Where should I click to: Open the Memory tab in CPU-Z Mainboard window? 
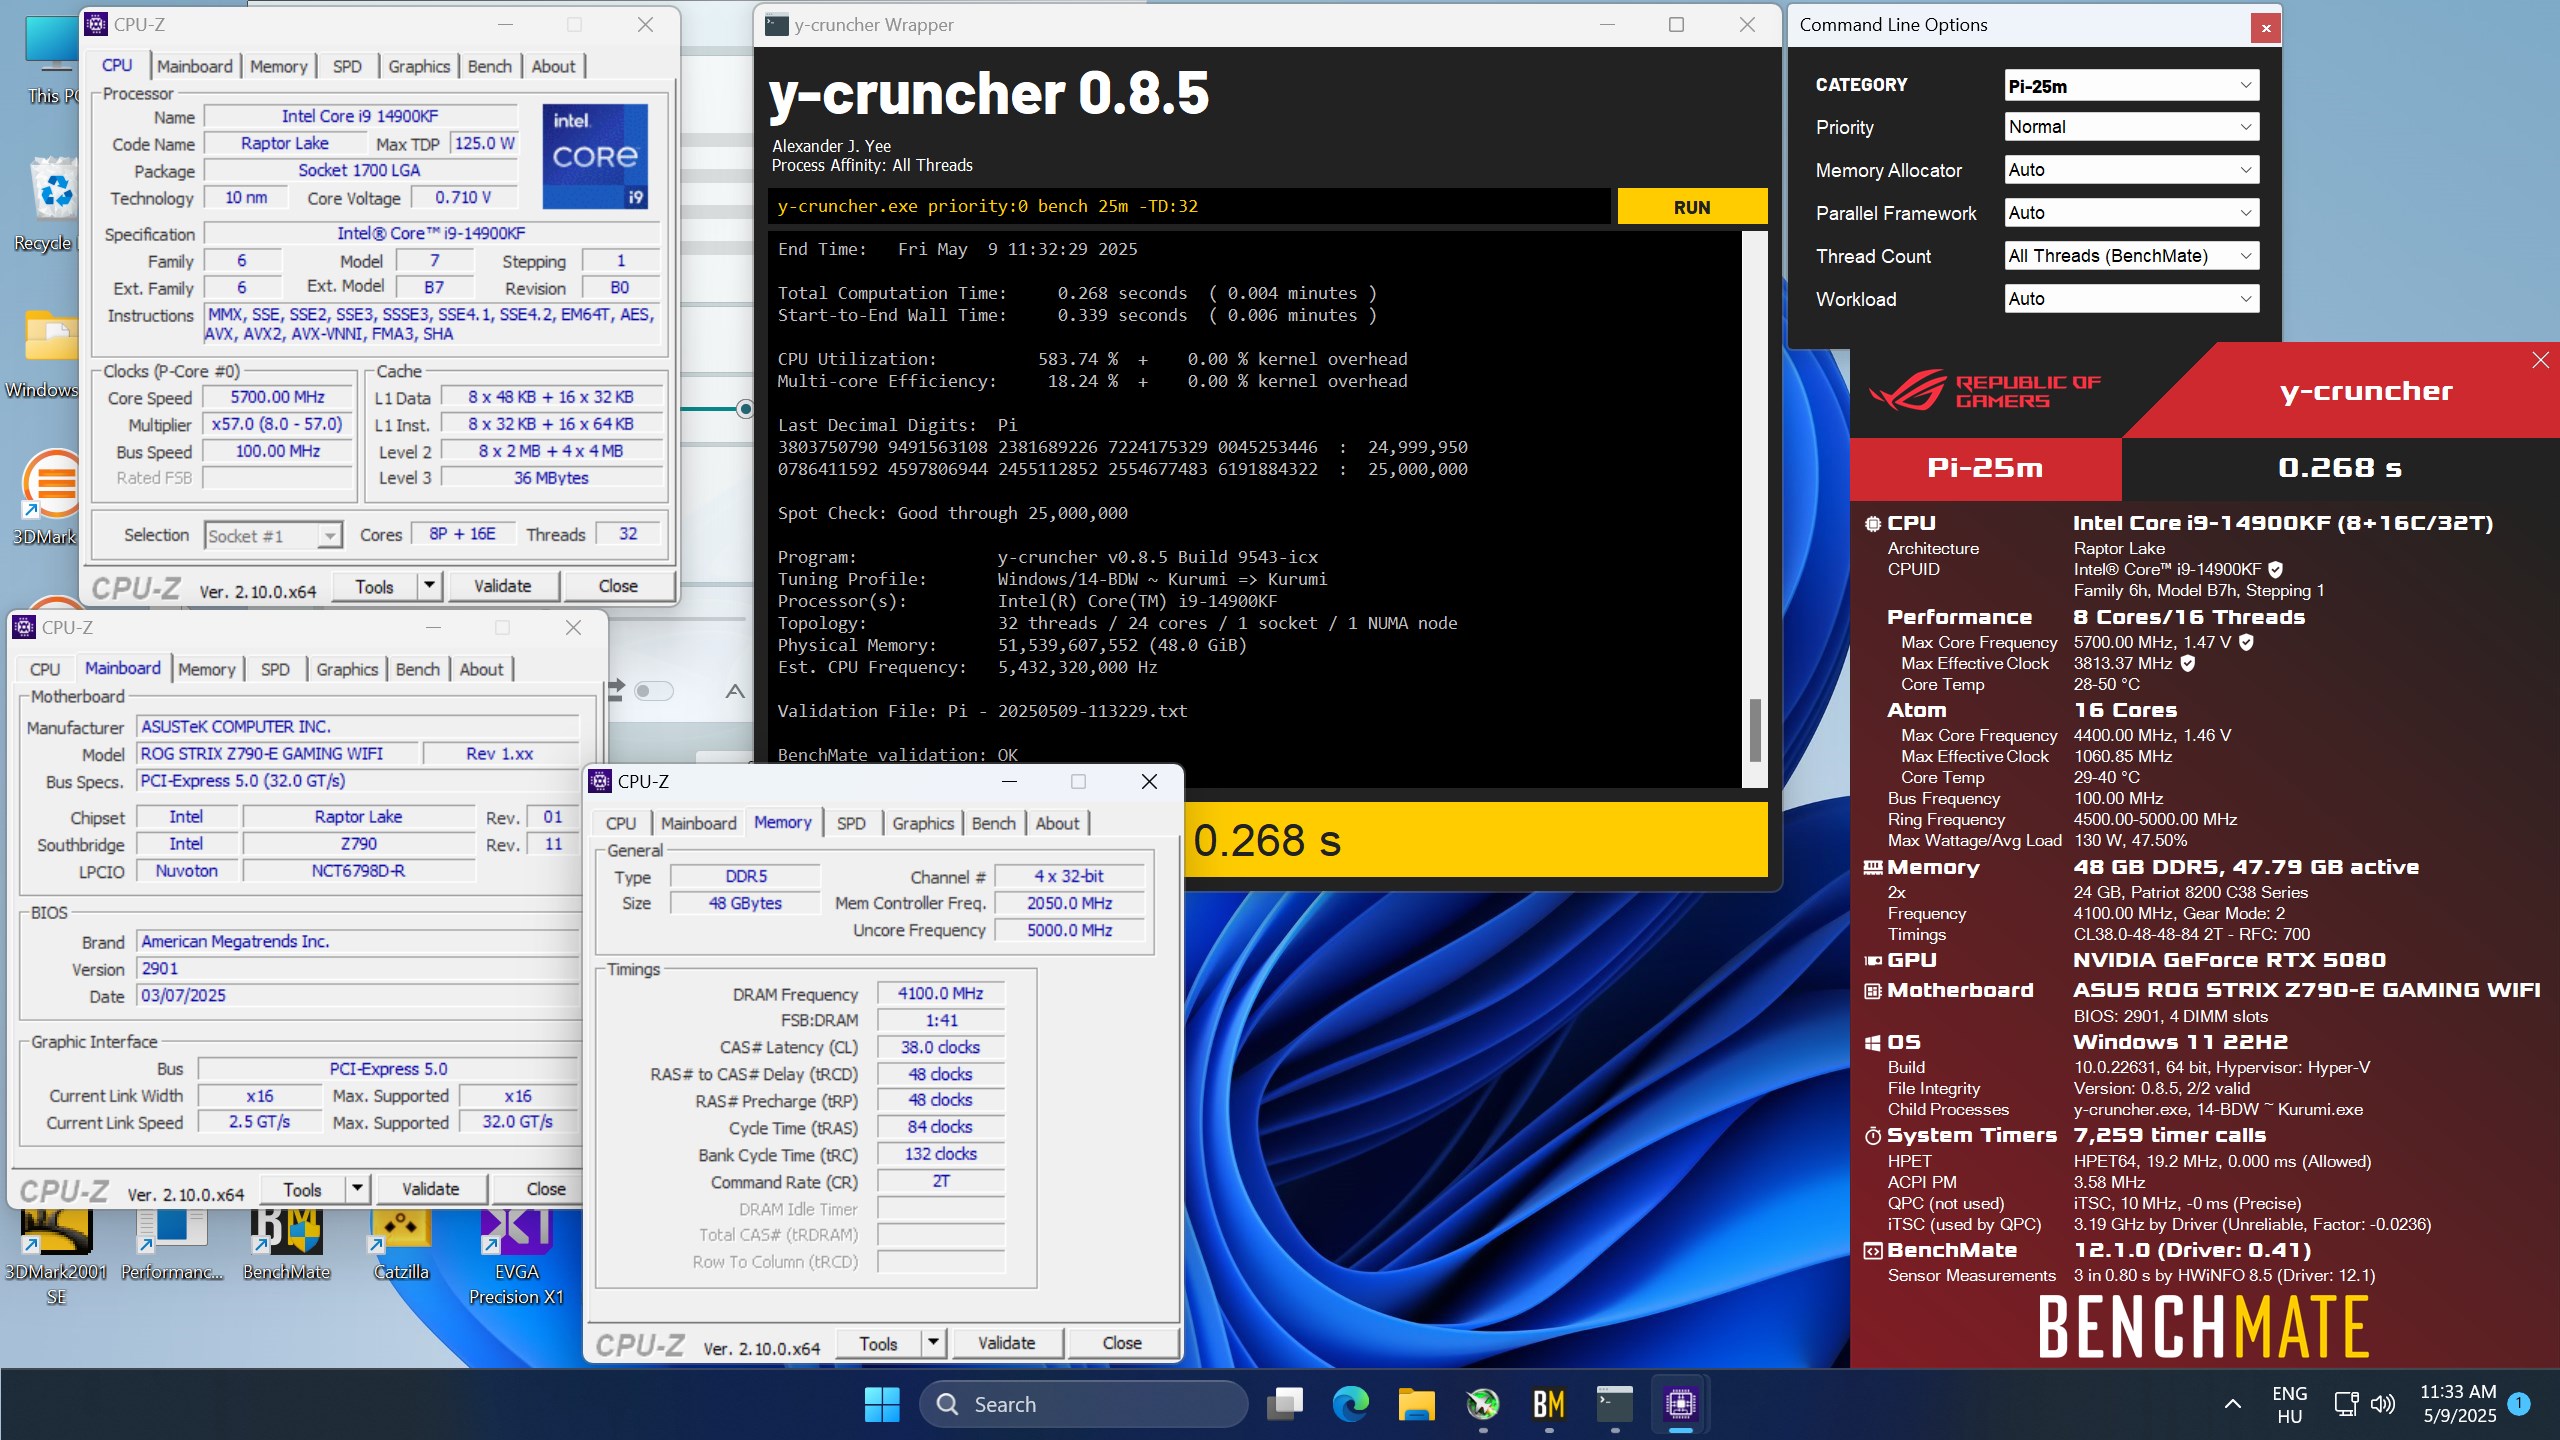[x=206, y=669]
